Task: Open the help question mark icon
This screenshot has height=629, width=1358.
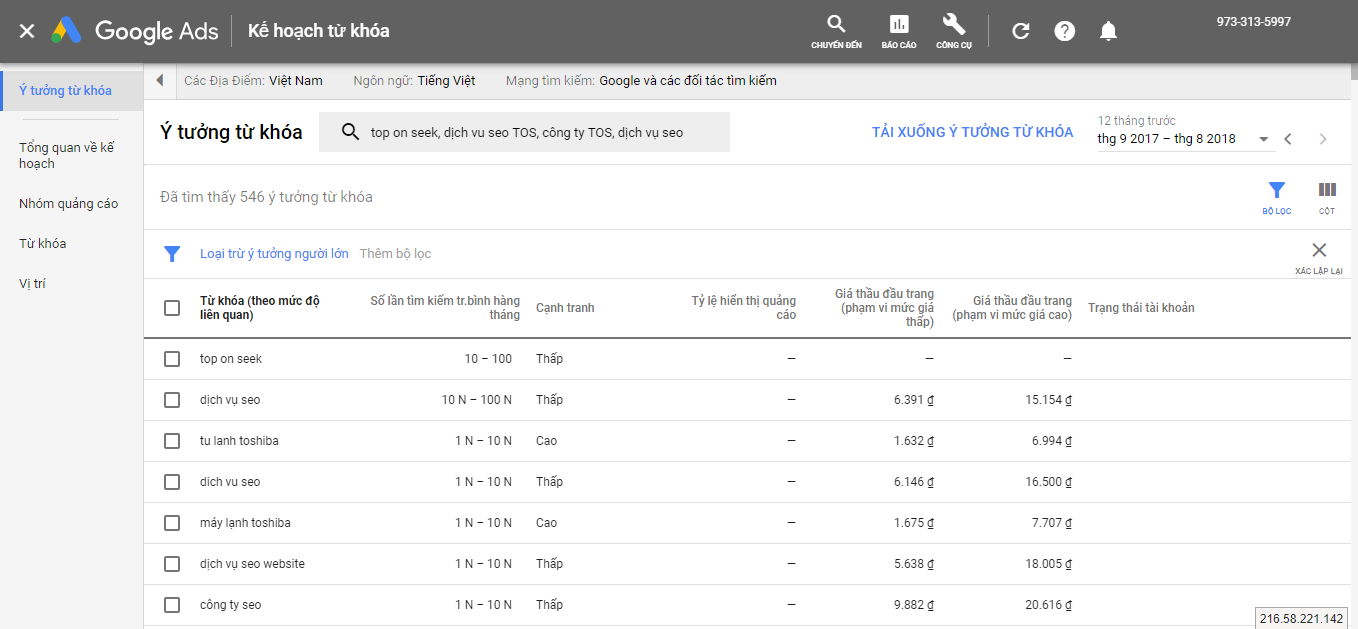Action: pyautogui.click(x=1065, y=31)
